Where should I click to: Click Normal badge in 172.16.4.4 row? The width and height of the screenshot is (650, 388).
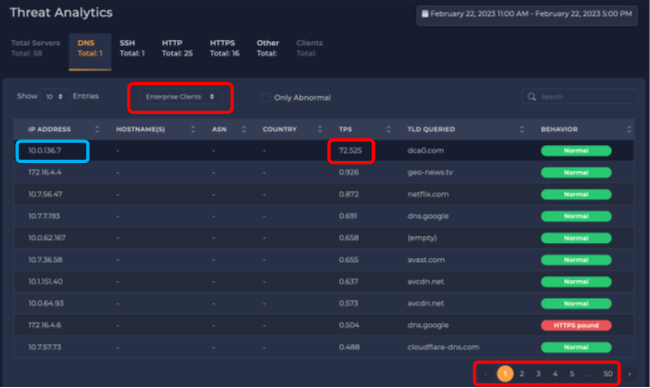(576, 172)
